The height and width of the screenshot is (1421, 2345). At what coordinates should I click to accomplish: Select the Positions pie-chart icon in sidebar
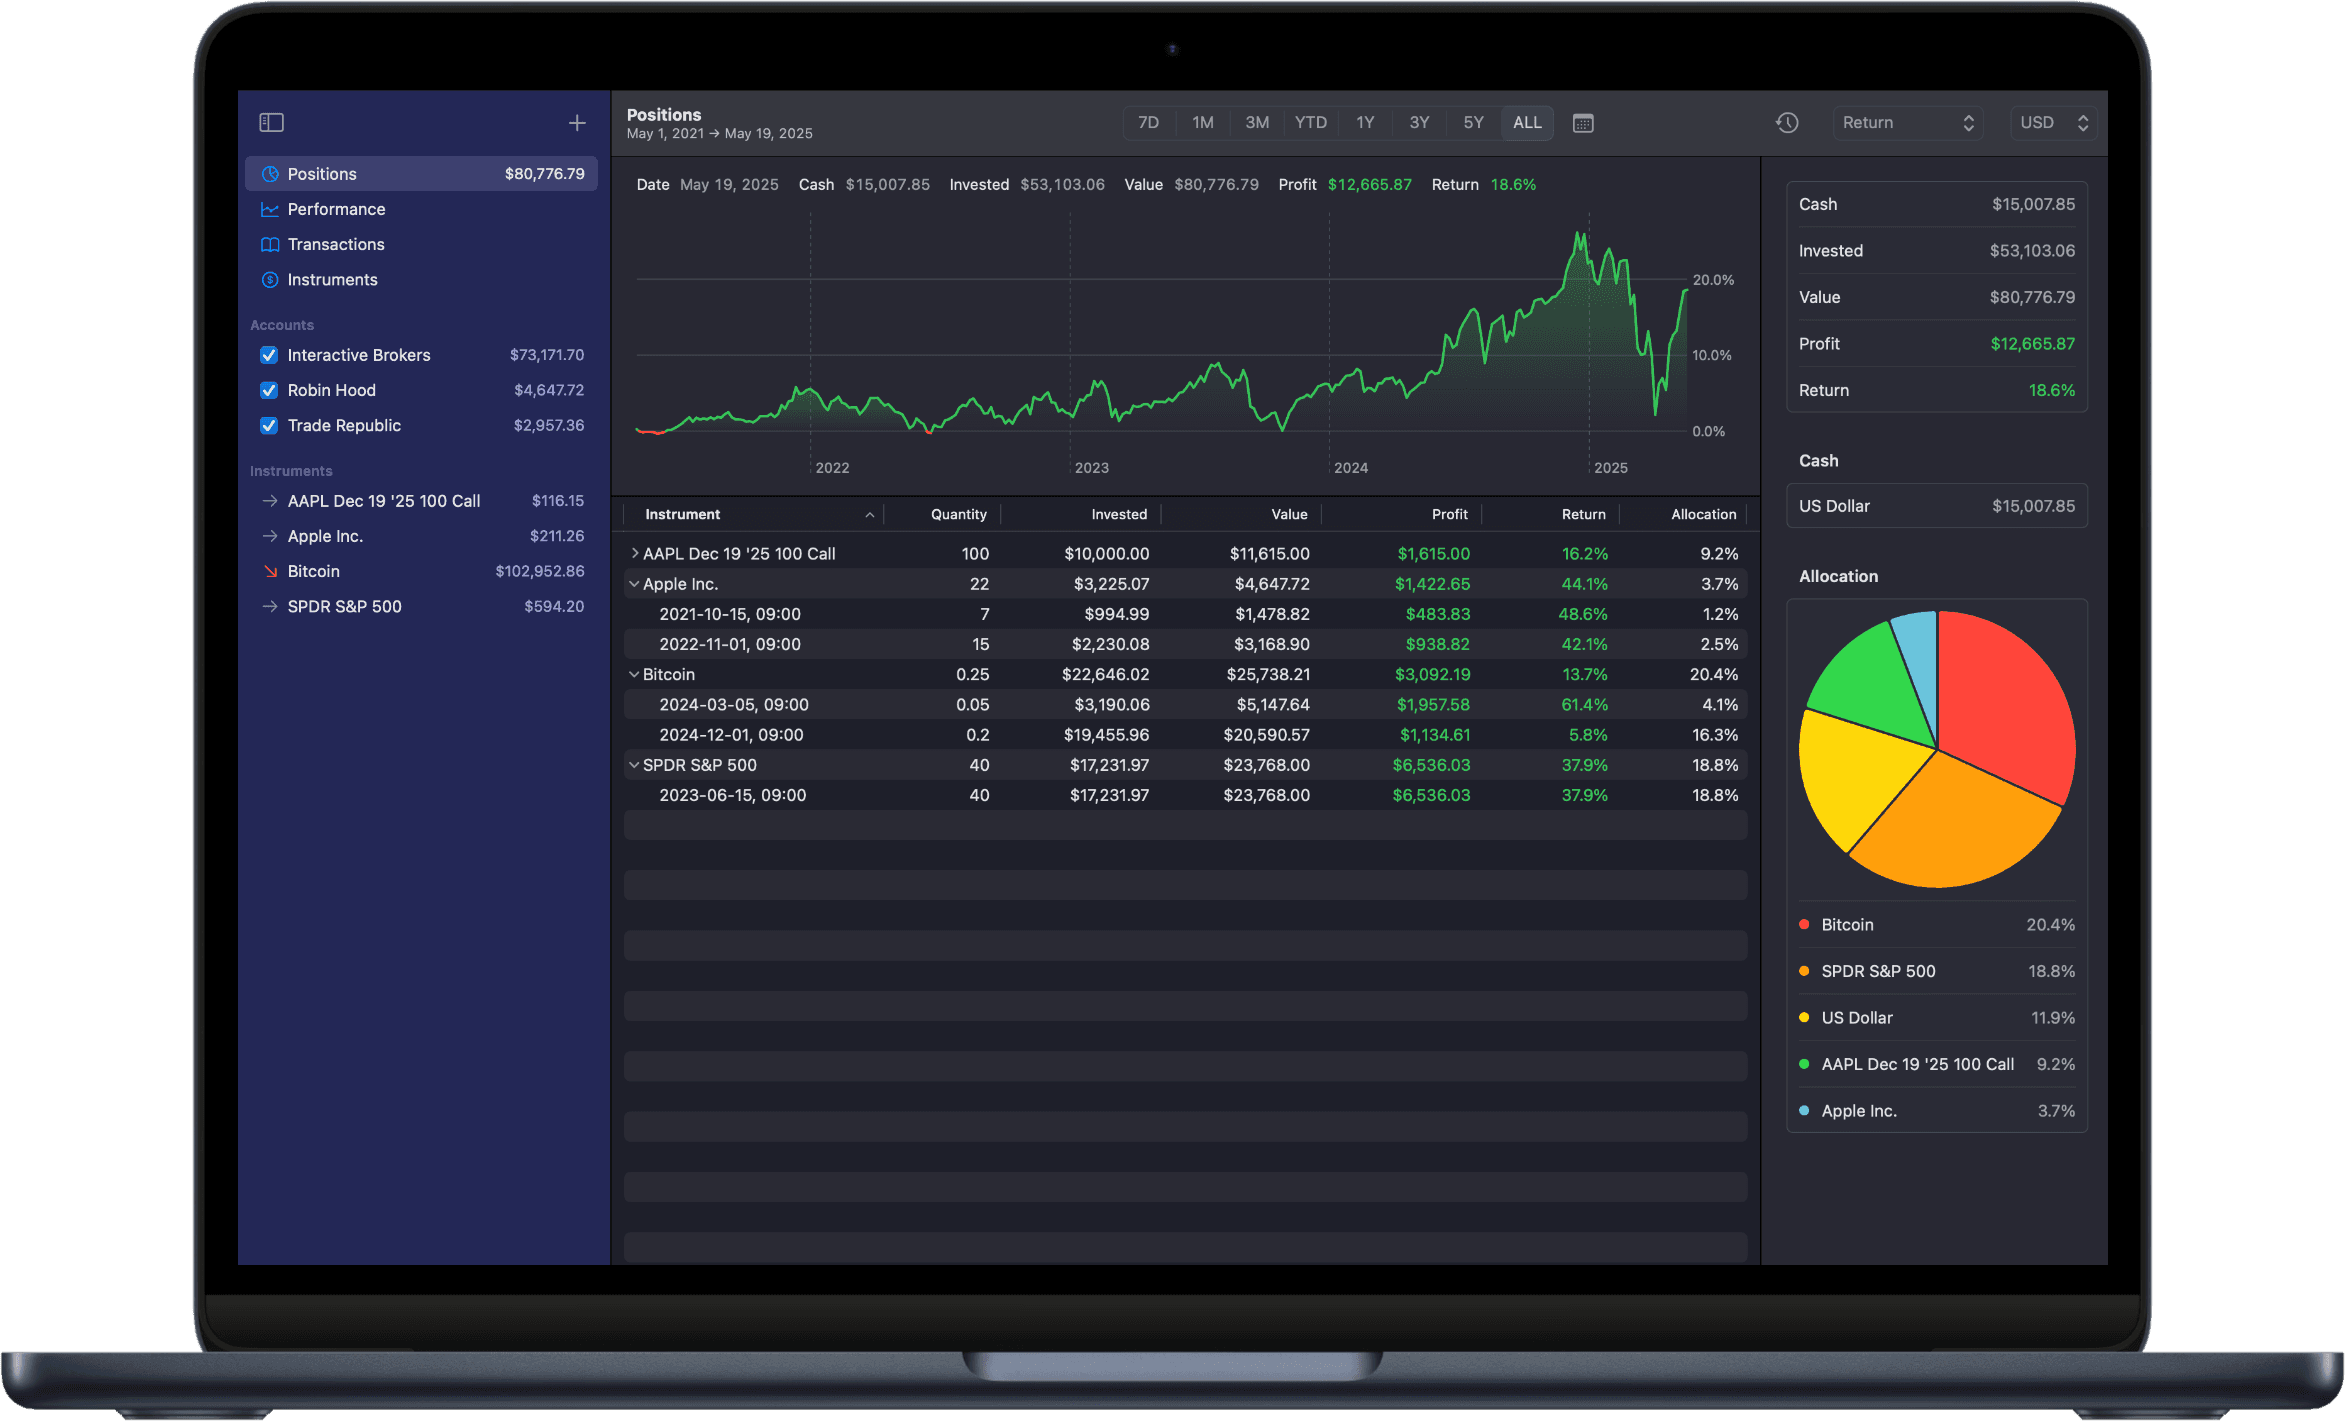(x=269, y=173)
